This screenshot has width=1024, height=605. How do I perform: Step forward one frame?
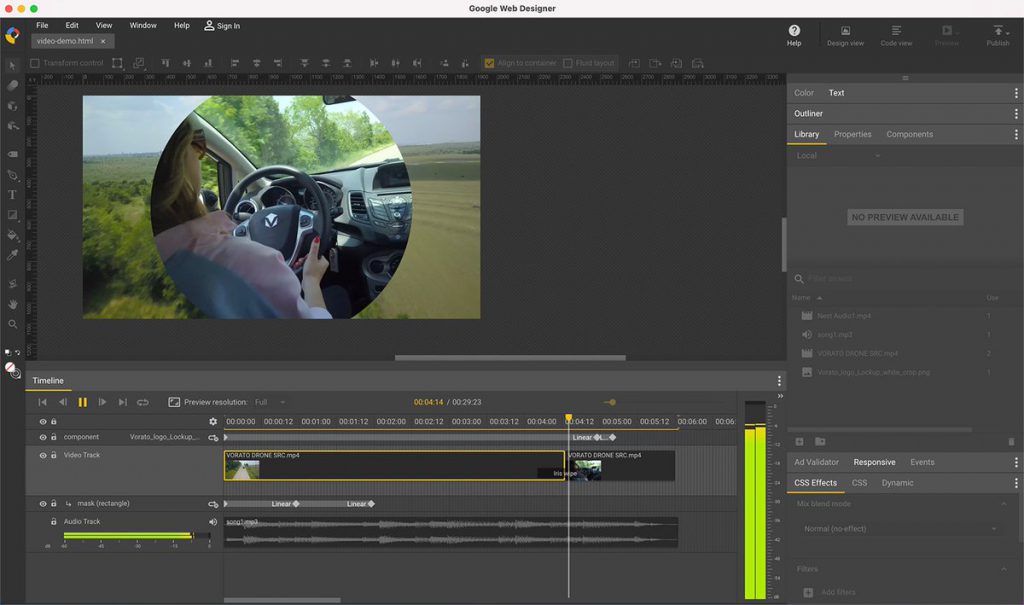102,402
